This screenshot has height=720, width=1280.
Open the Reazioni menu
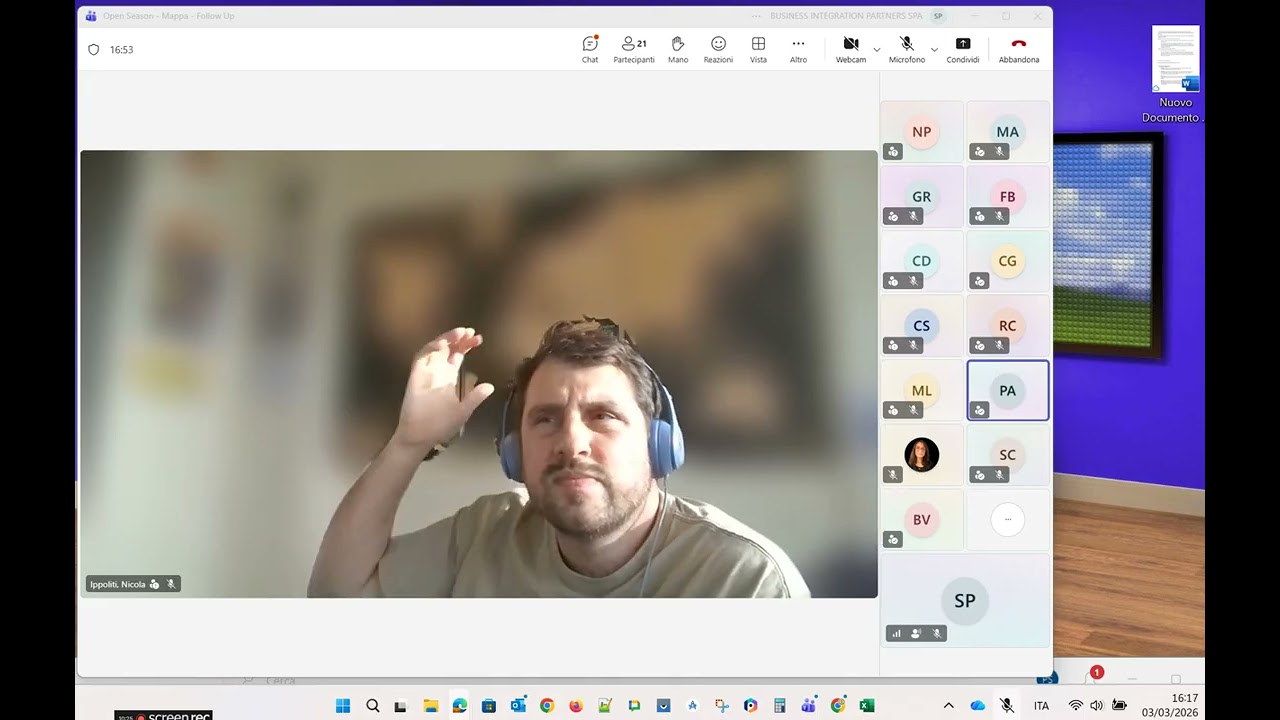[x=718, y=49]
